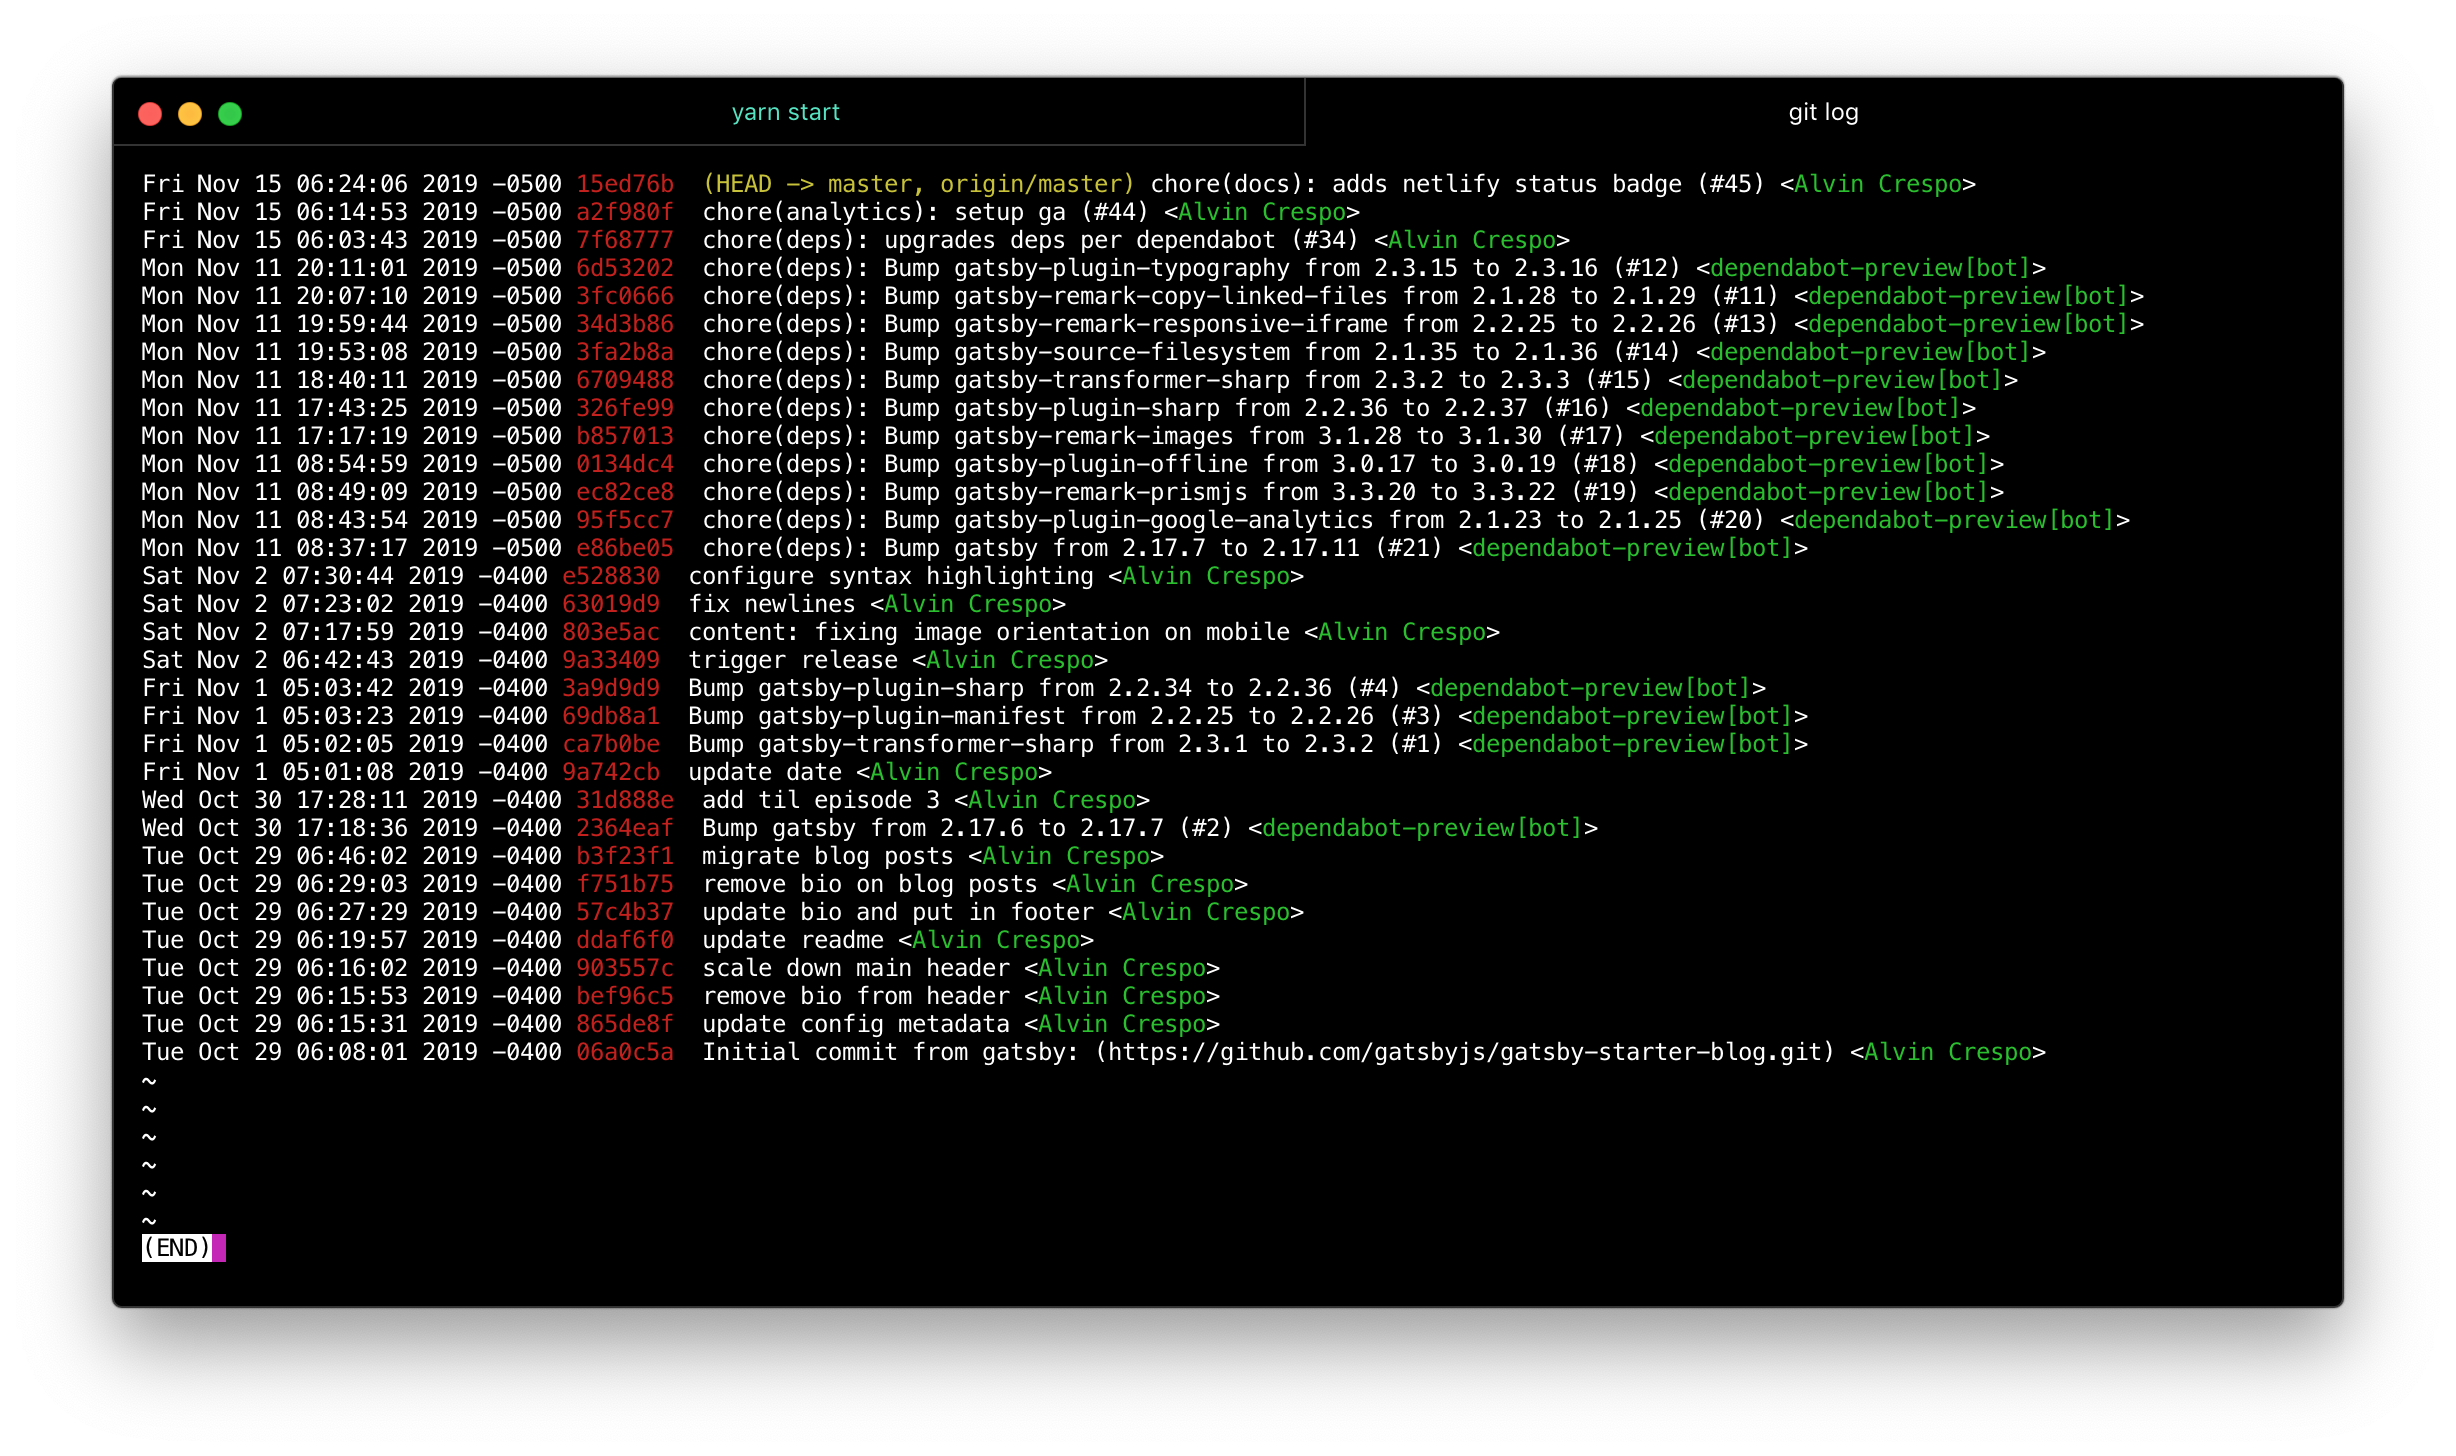The height and width of the screenshot is (1456, 2456).
Task: Click the green maximize window button
Action: (x=230, y=114)
